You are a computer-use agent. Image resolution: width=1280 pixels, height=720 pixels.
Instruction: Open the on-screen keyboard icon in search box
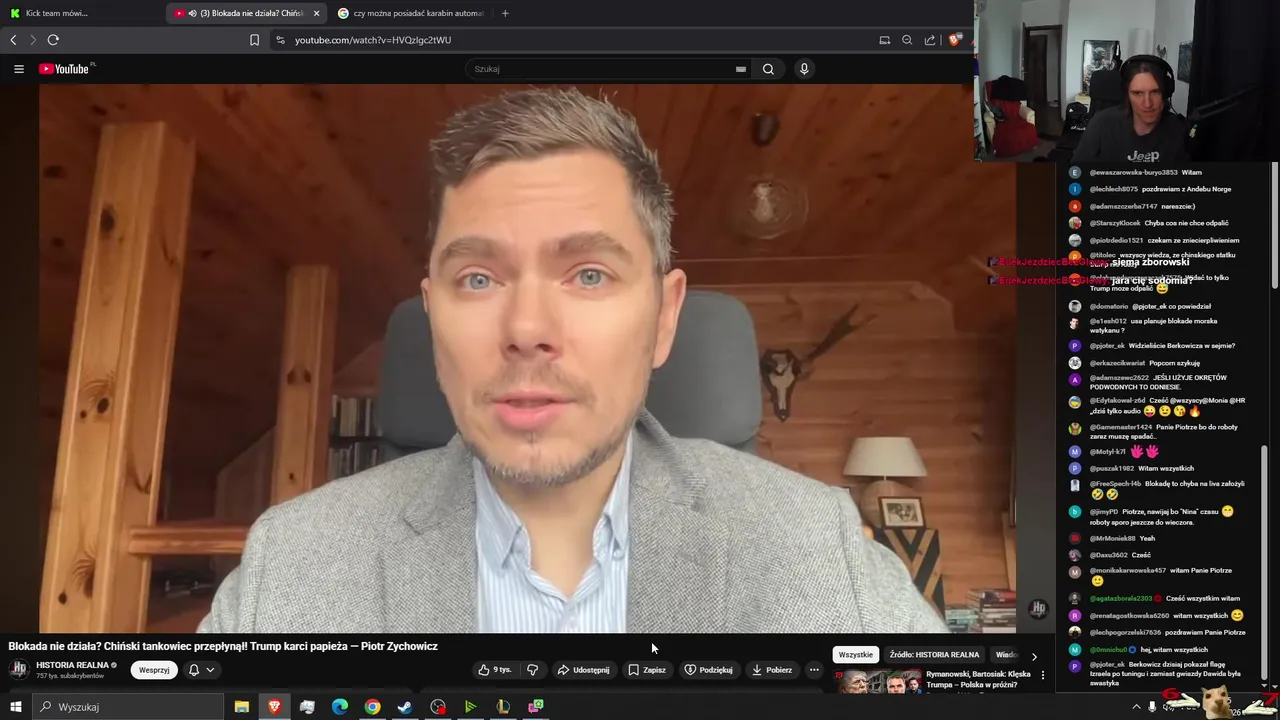740,69
